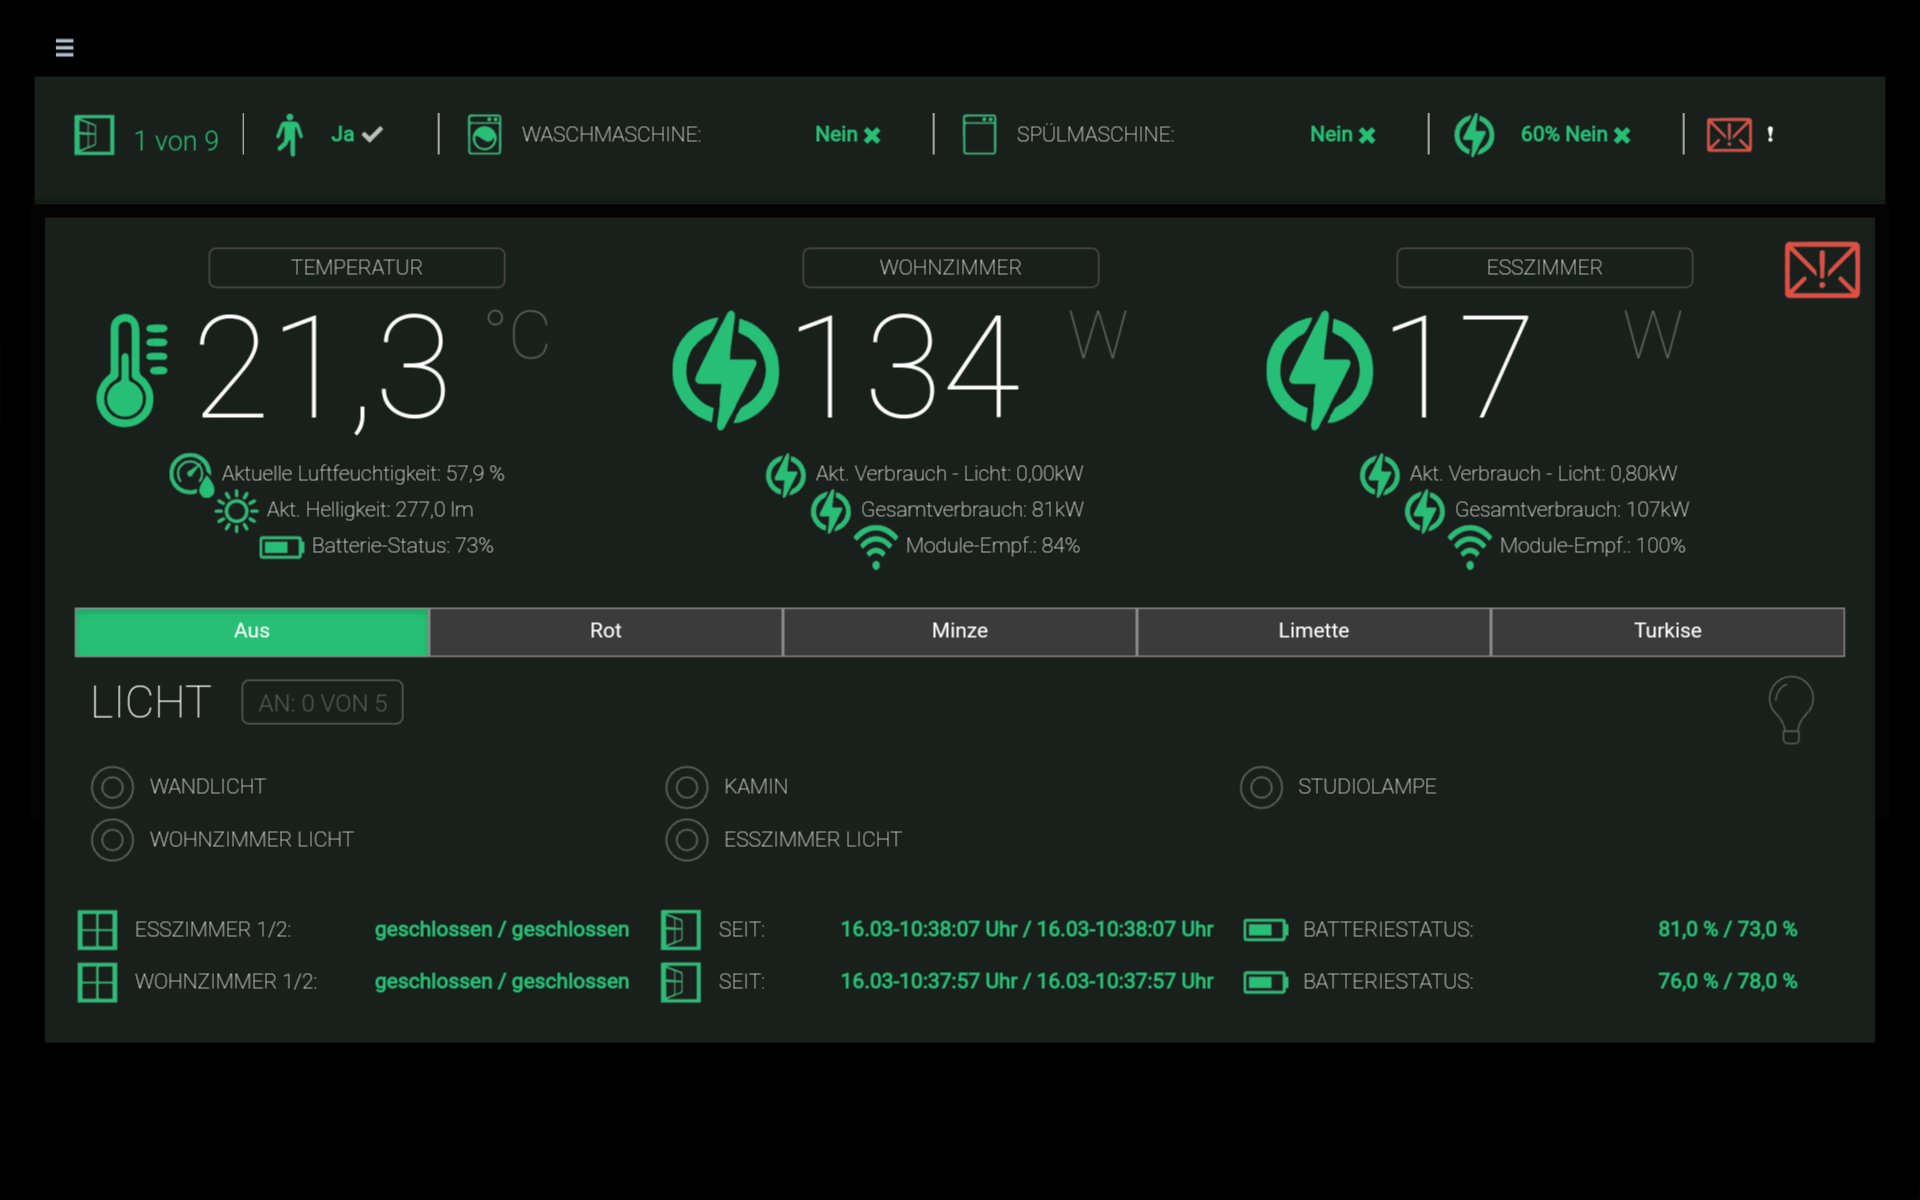Click the light bulb icon in LICHT section
The height and width of the screenshot is (1200, 1920).
(x=1791, y=709)
